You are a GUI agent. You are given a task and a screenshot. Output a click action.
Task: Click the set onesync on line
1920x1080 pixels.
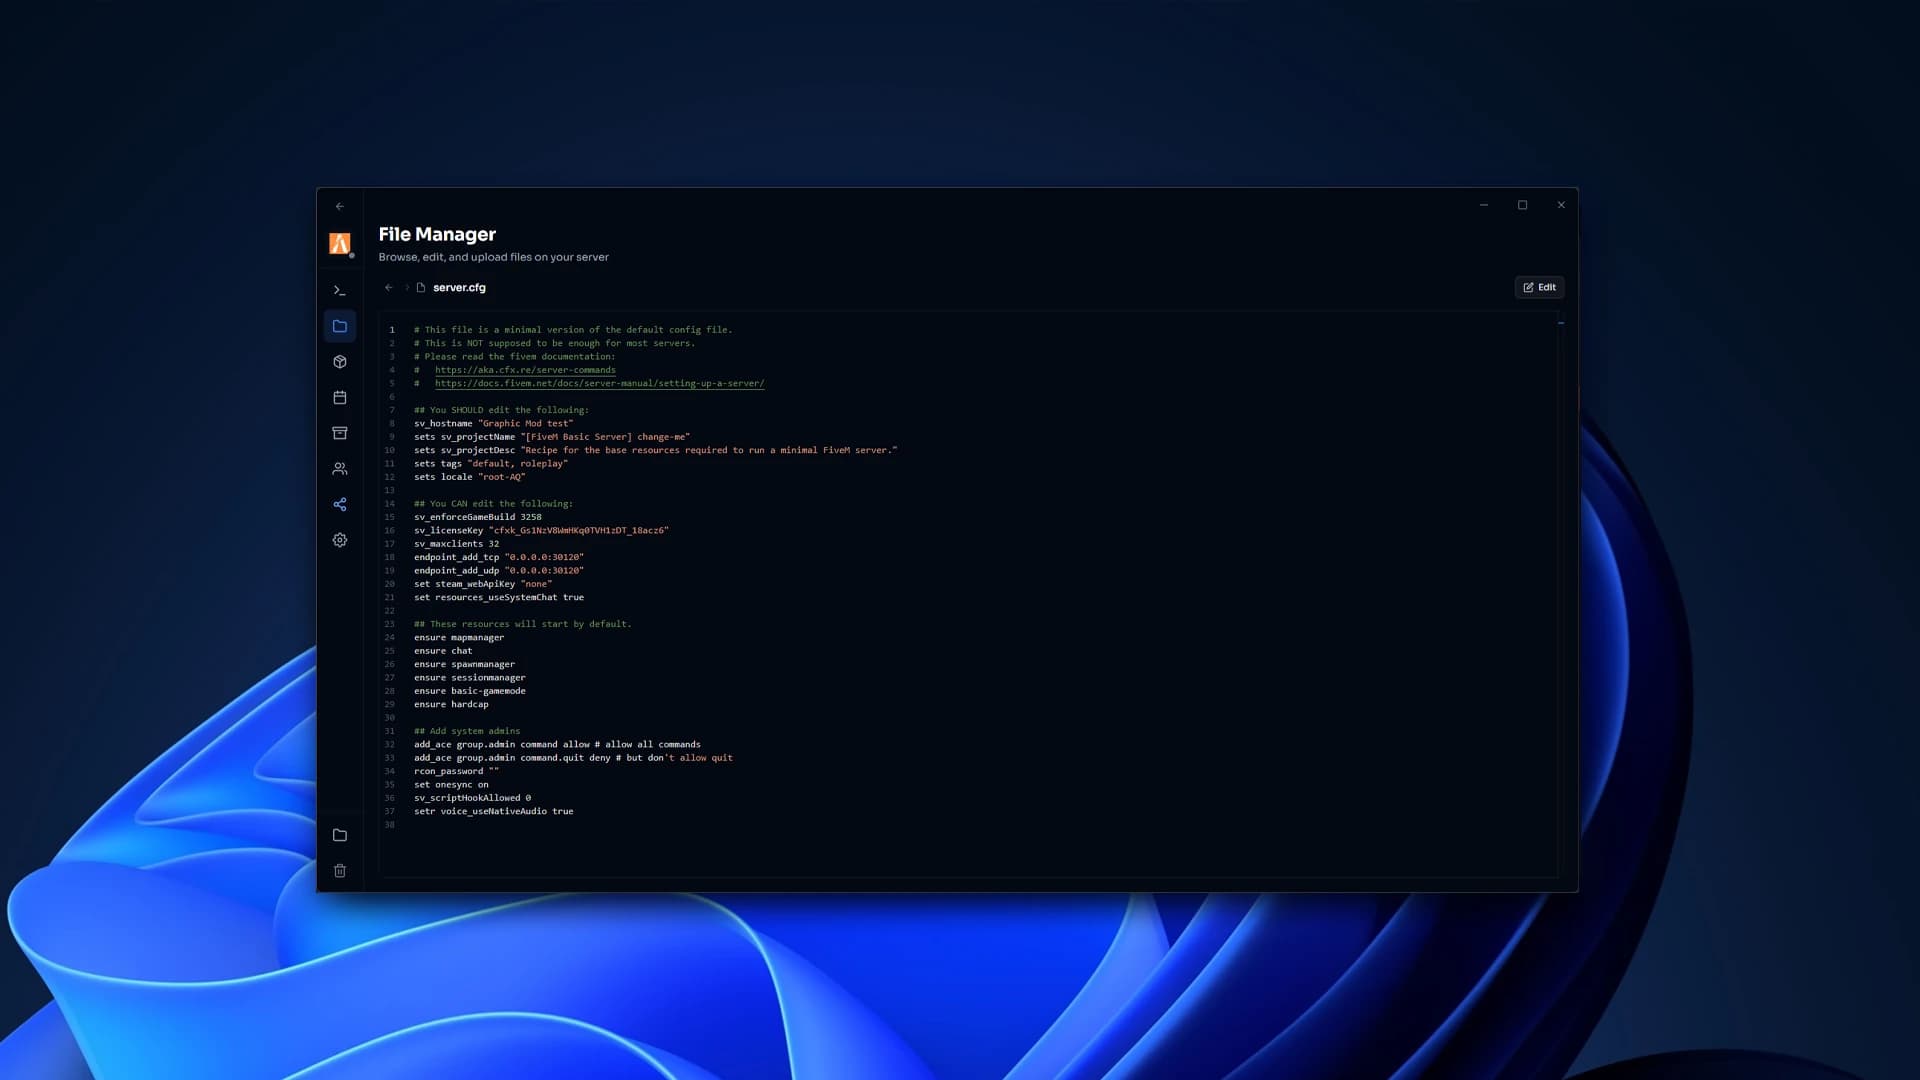coord(451,785)
